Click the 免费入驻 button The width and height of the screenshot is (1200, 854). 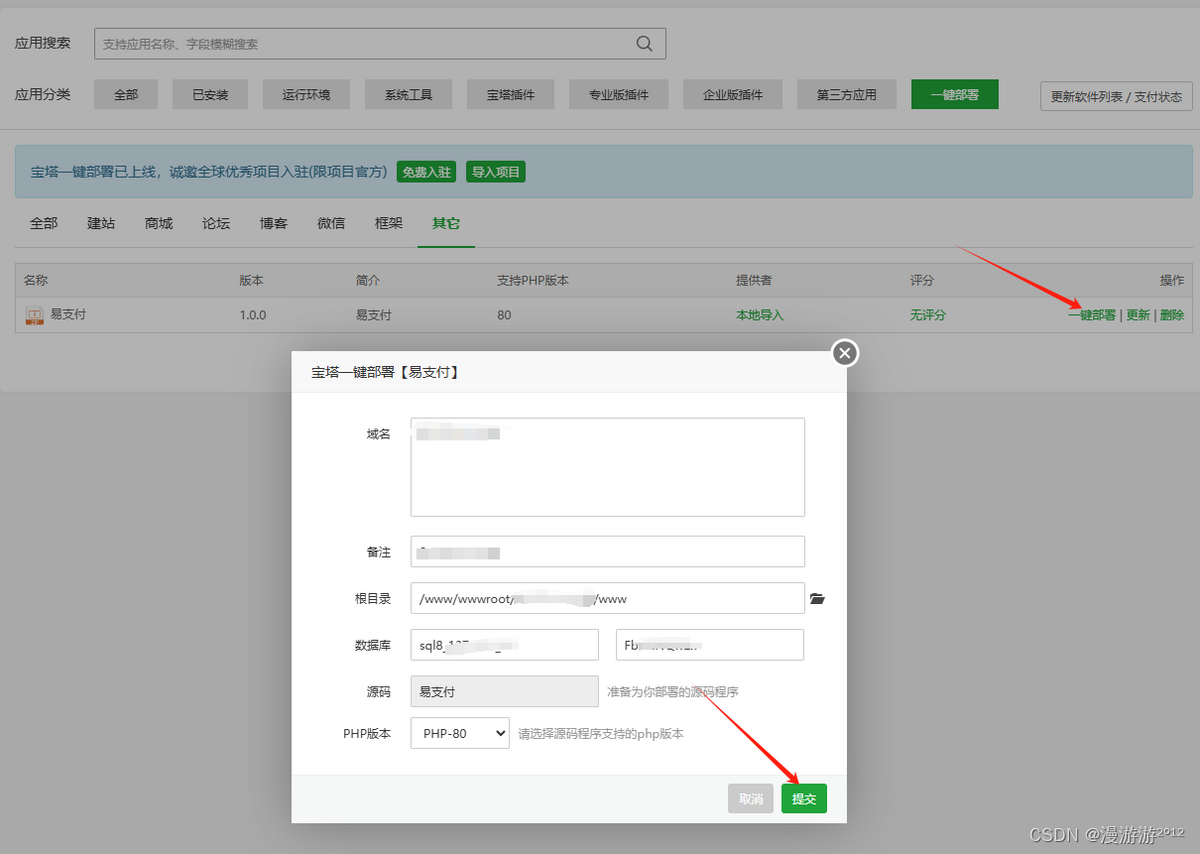click(x=427, y=172)
